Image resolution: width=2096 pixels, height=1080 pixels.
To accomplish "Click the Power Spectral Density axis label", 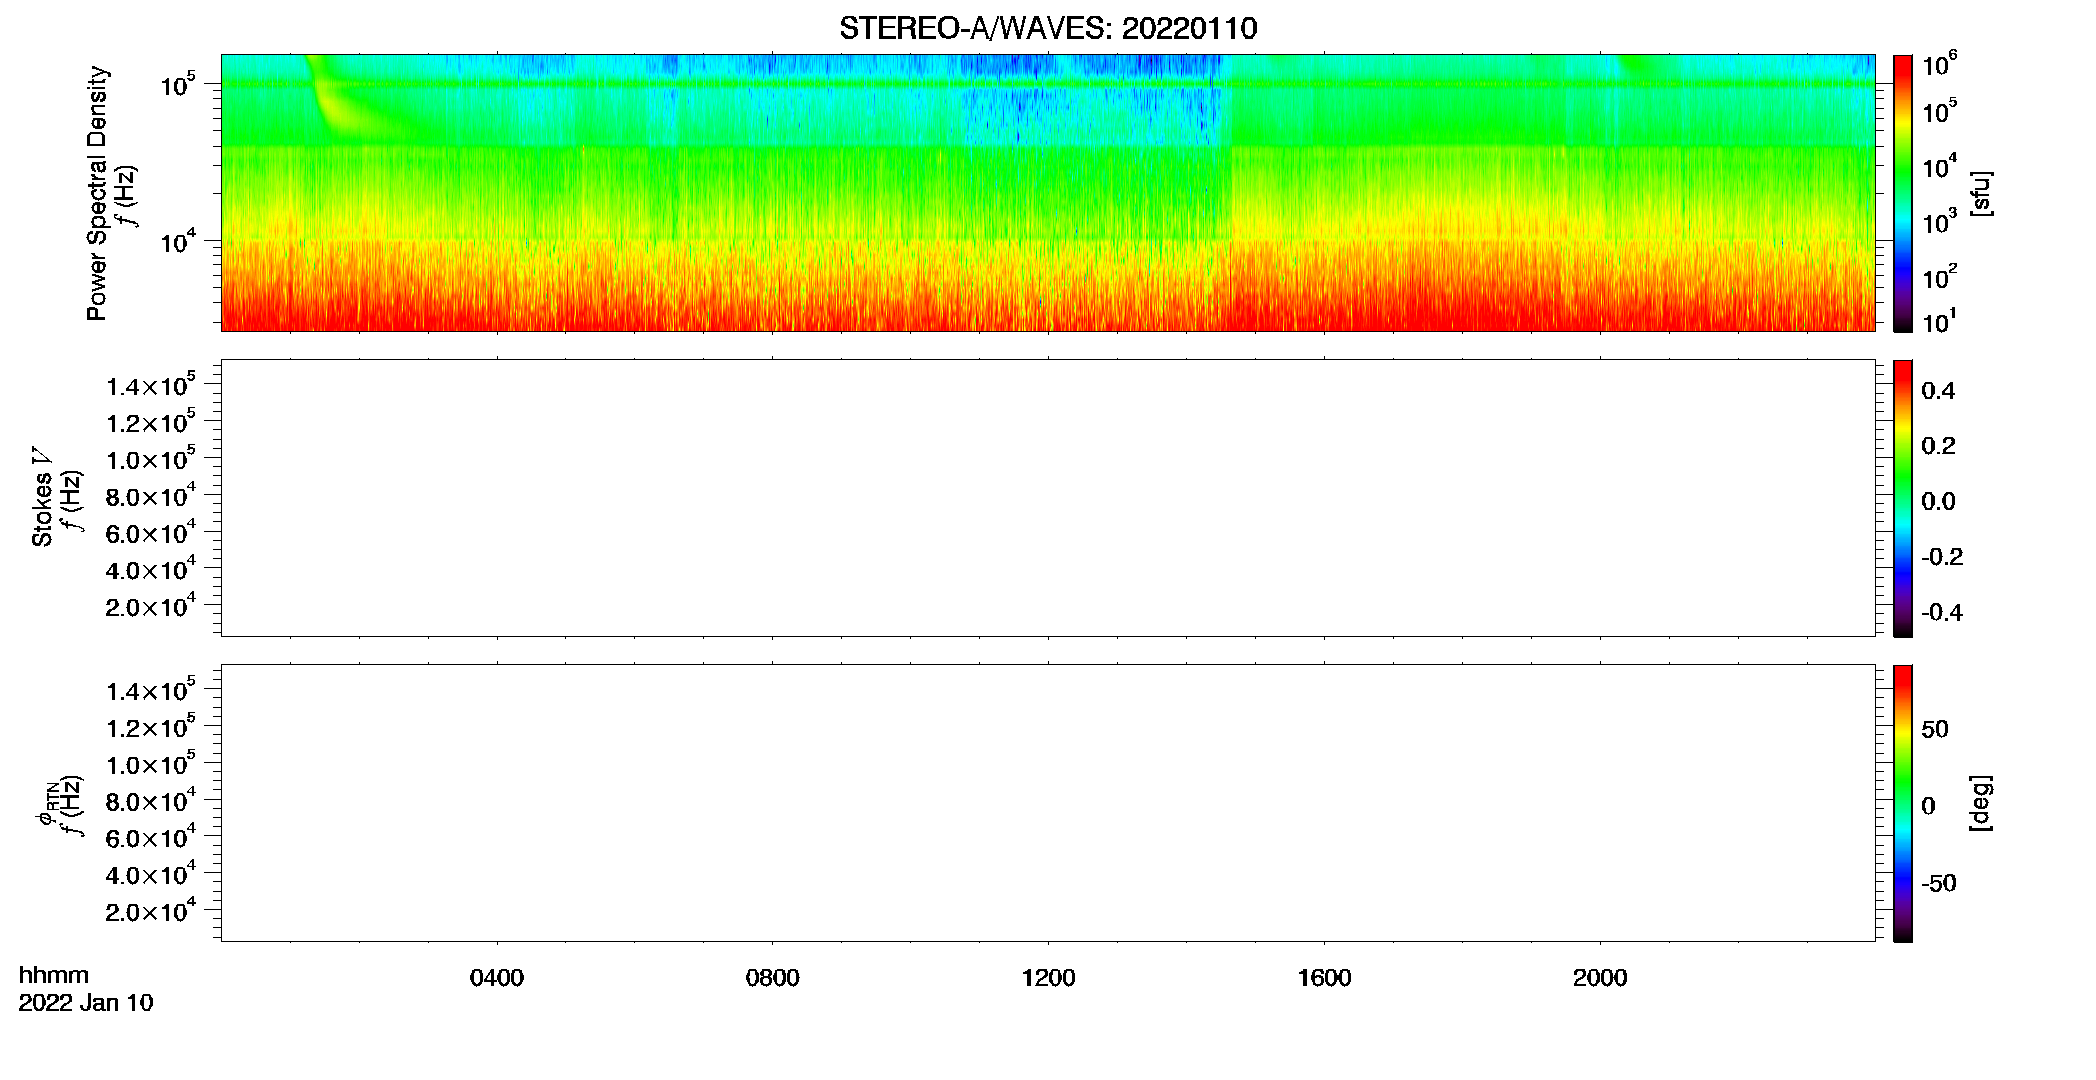I will click(x=97, y=193).
